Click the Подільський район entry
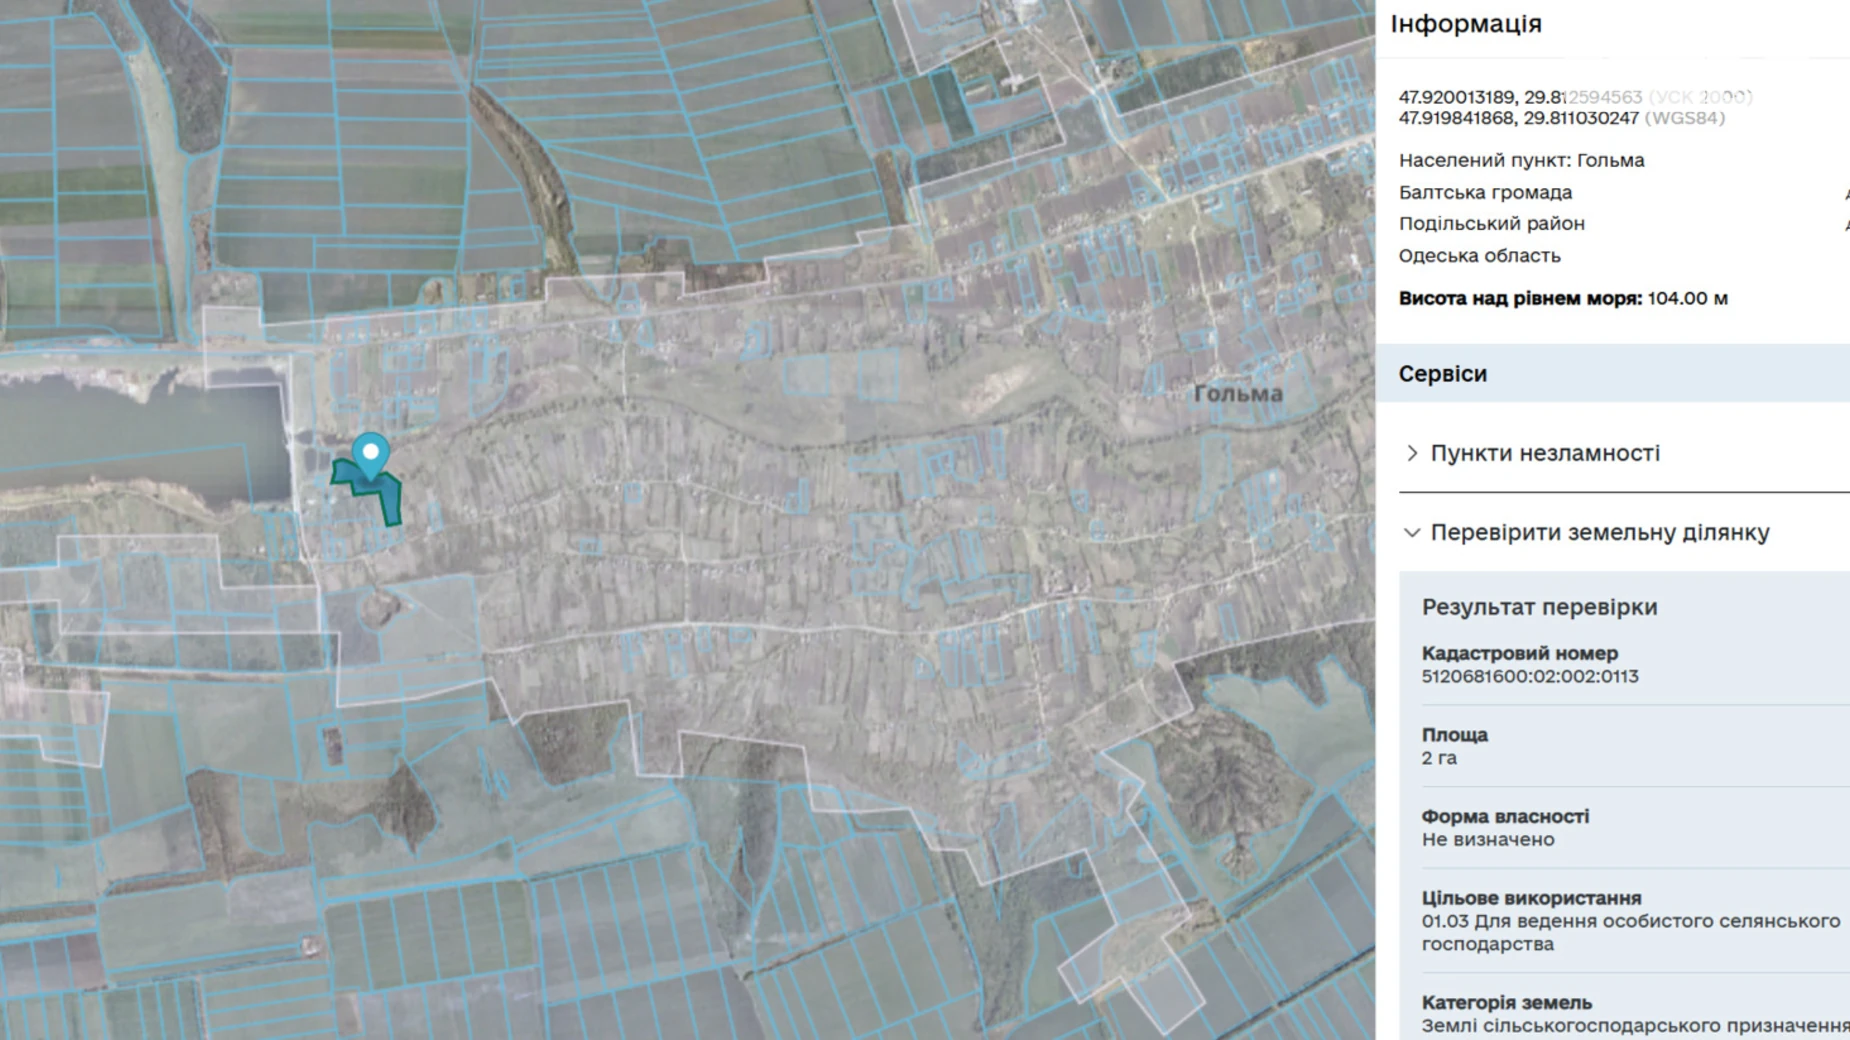Image resolution: width=1850 pixels, height=1040 pixels. coord(1491,224)
